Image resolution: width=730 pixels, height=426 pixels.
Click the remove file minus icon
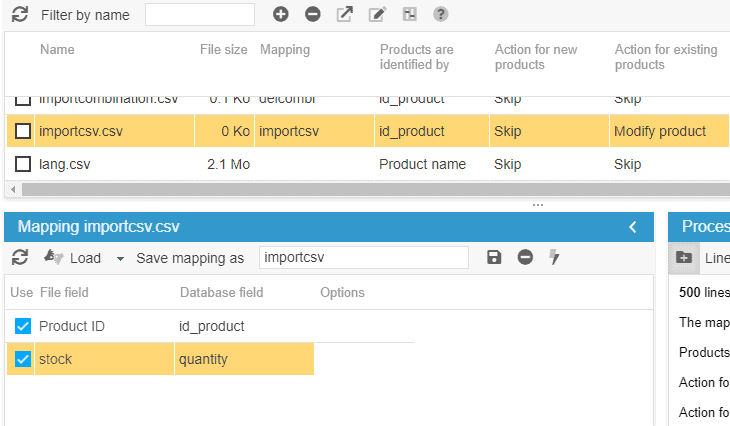[313, 15]
